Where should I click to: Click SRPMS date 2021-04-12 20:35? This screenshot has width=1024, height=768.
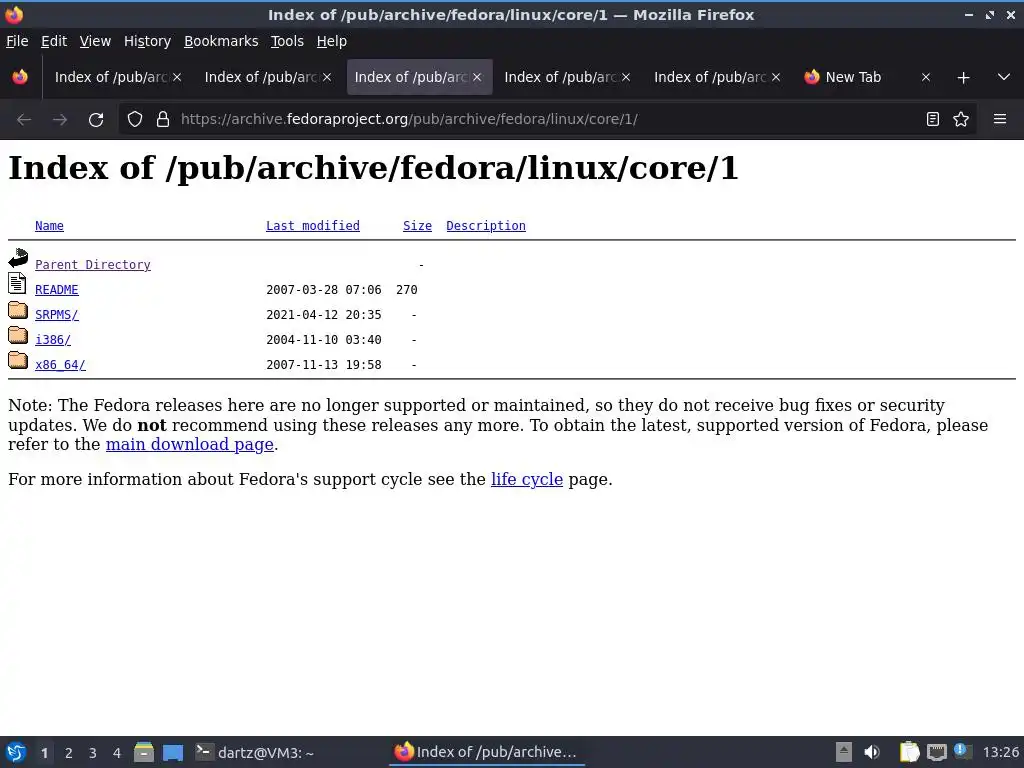(x=323, y=315)
